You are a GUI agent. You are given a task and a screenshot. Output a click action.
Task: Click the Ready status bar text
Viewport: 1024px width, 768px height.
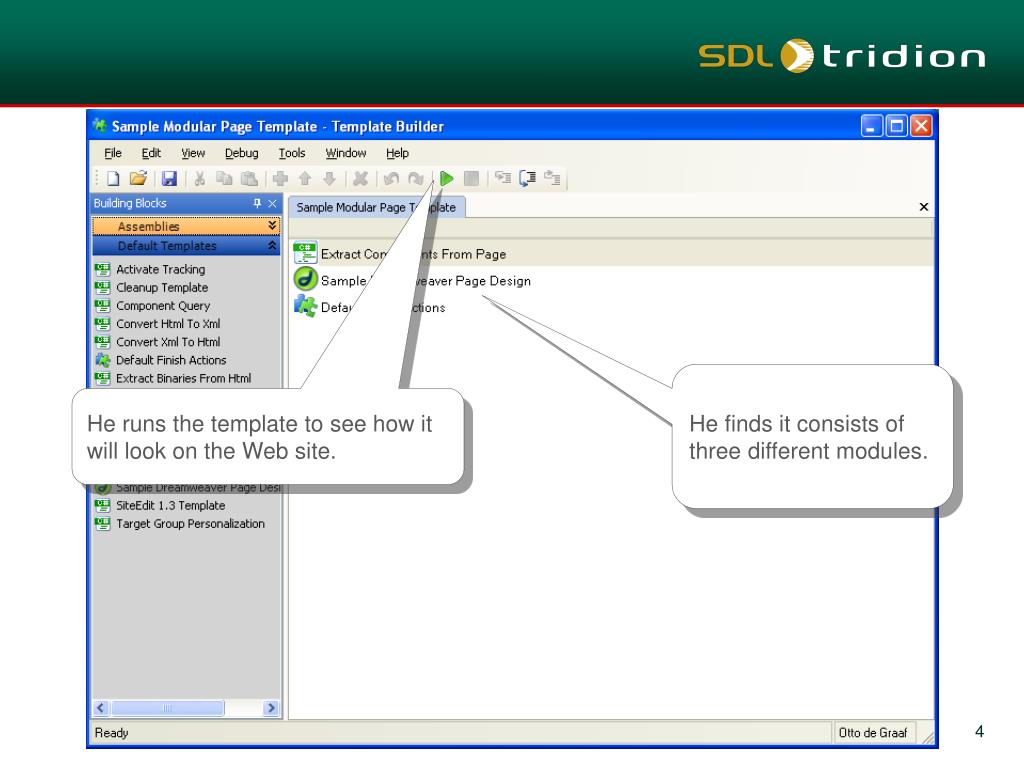(112, 733)
